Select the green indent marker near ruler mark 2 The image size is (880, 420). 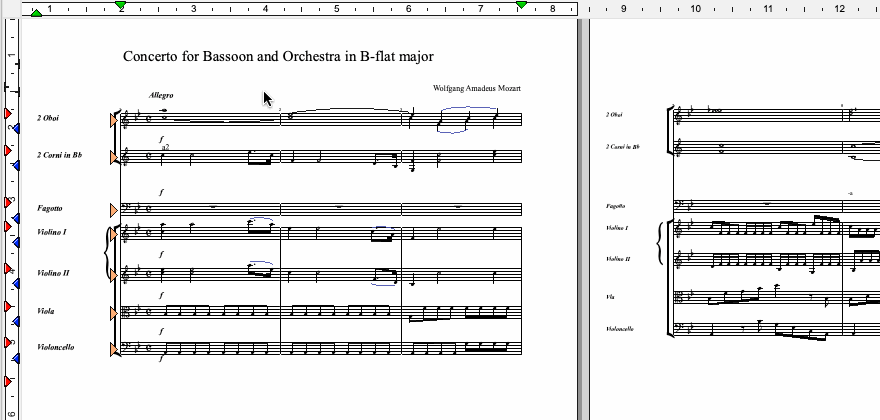pos(121,6)
